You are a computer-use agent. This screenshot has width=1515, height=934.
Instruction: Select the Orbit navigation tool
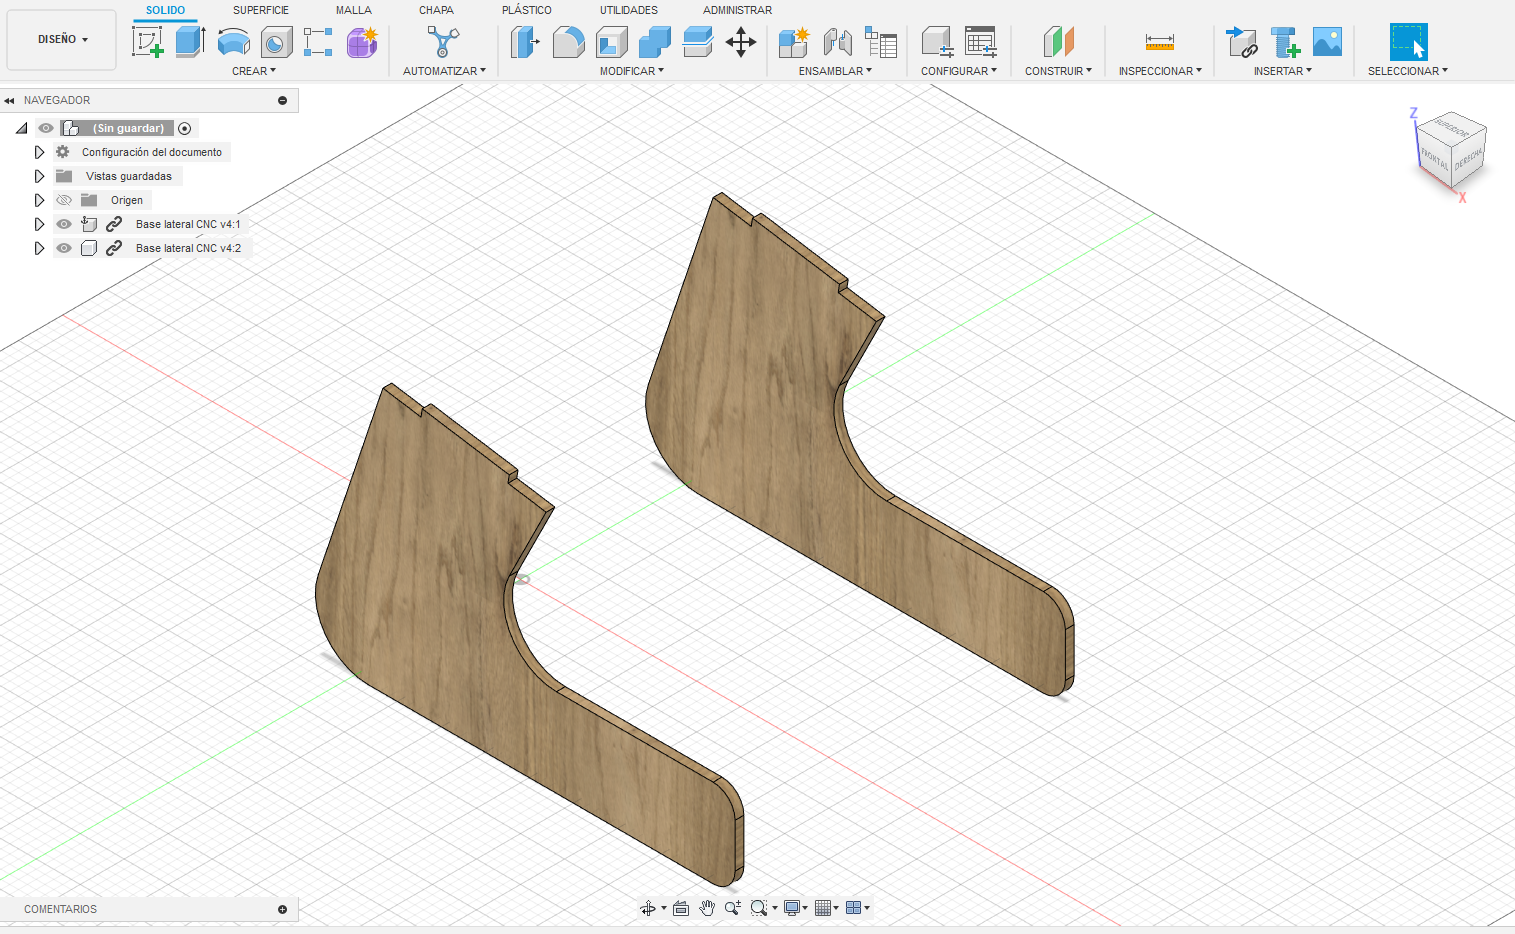[648, 908]
